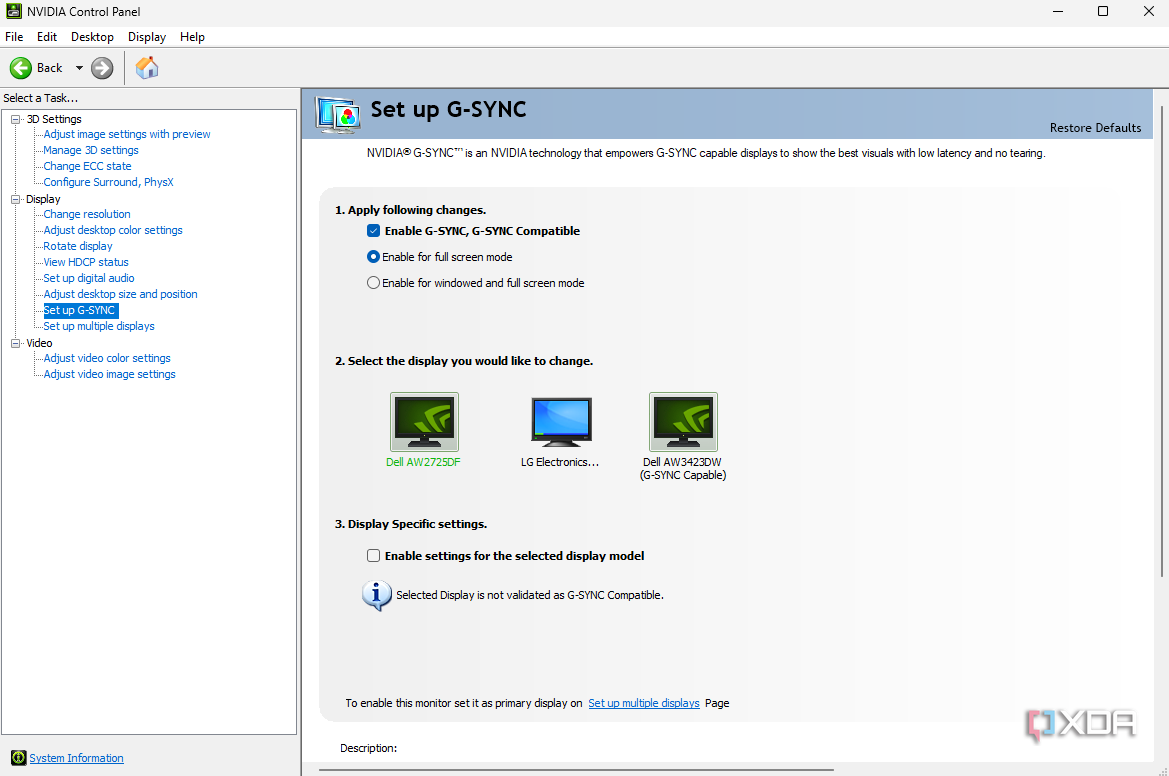This screenshot has height=776, width=1169.
Task: Click Restore Defaults
Action: click(1095, 127)
